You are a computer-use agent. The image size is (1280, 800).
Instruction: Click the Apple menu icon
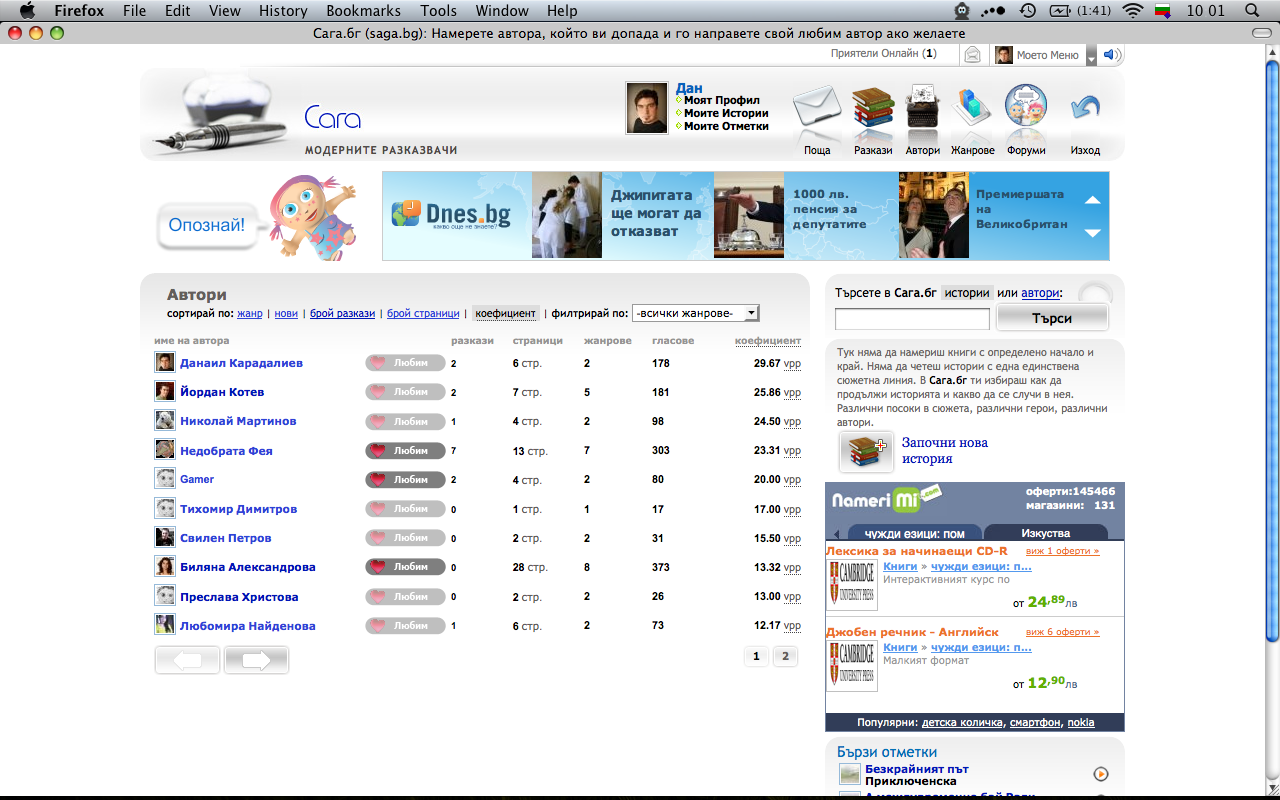point(27,11)
